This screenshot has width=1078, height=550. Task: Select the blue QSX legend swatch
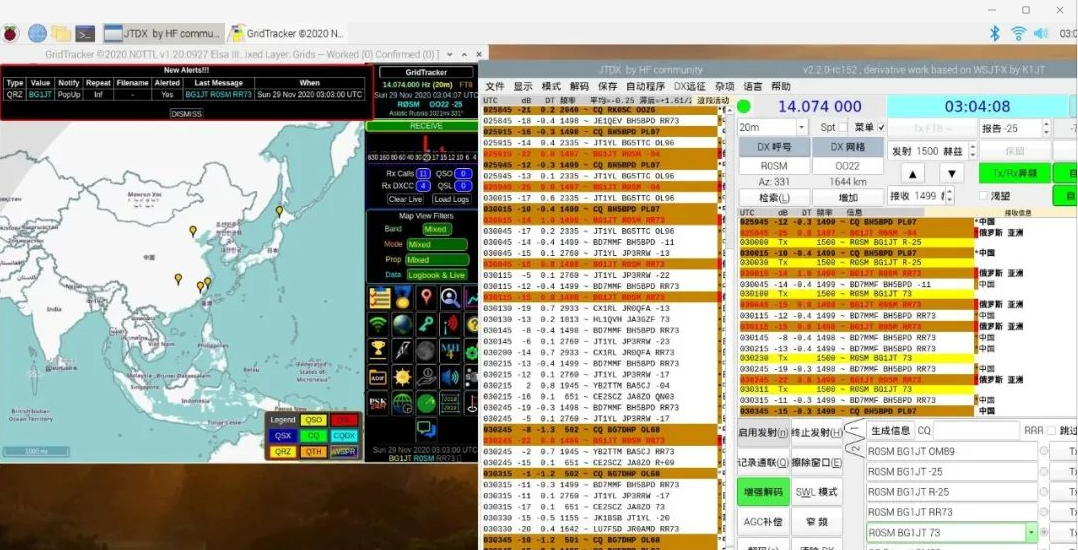[283, 436]
